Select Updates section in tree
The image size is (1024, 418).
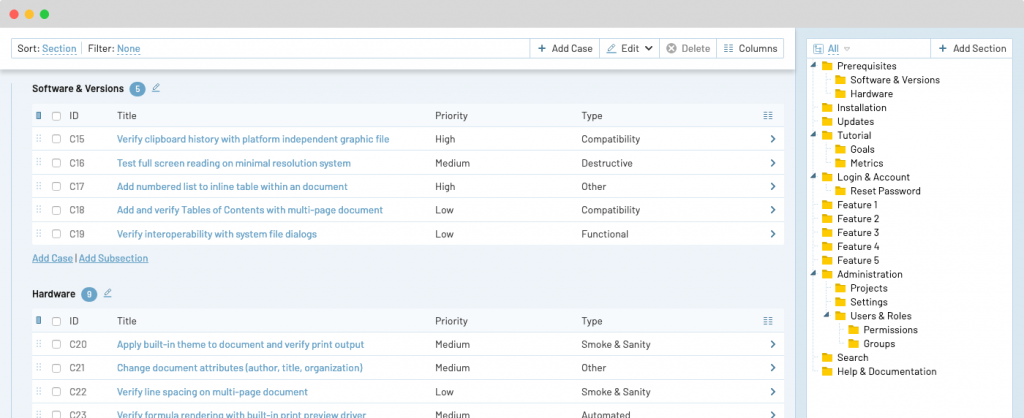pyautogui.click(x=856, y=121)
